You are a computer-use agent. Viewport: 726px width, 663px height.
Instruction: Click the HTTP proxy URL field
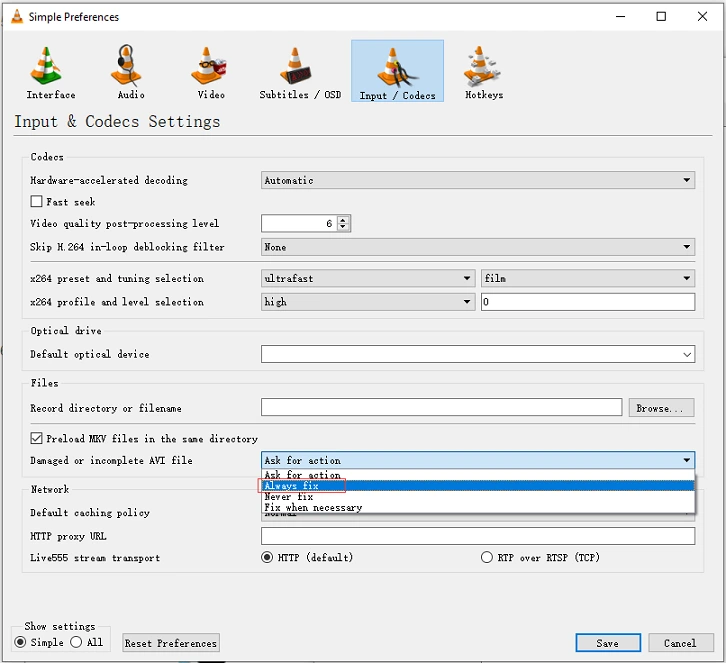477,536
